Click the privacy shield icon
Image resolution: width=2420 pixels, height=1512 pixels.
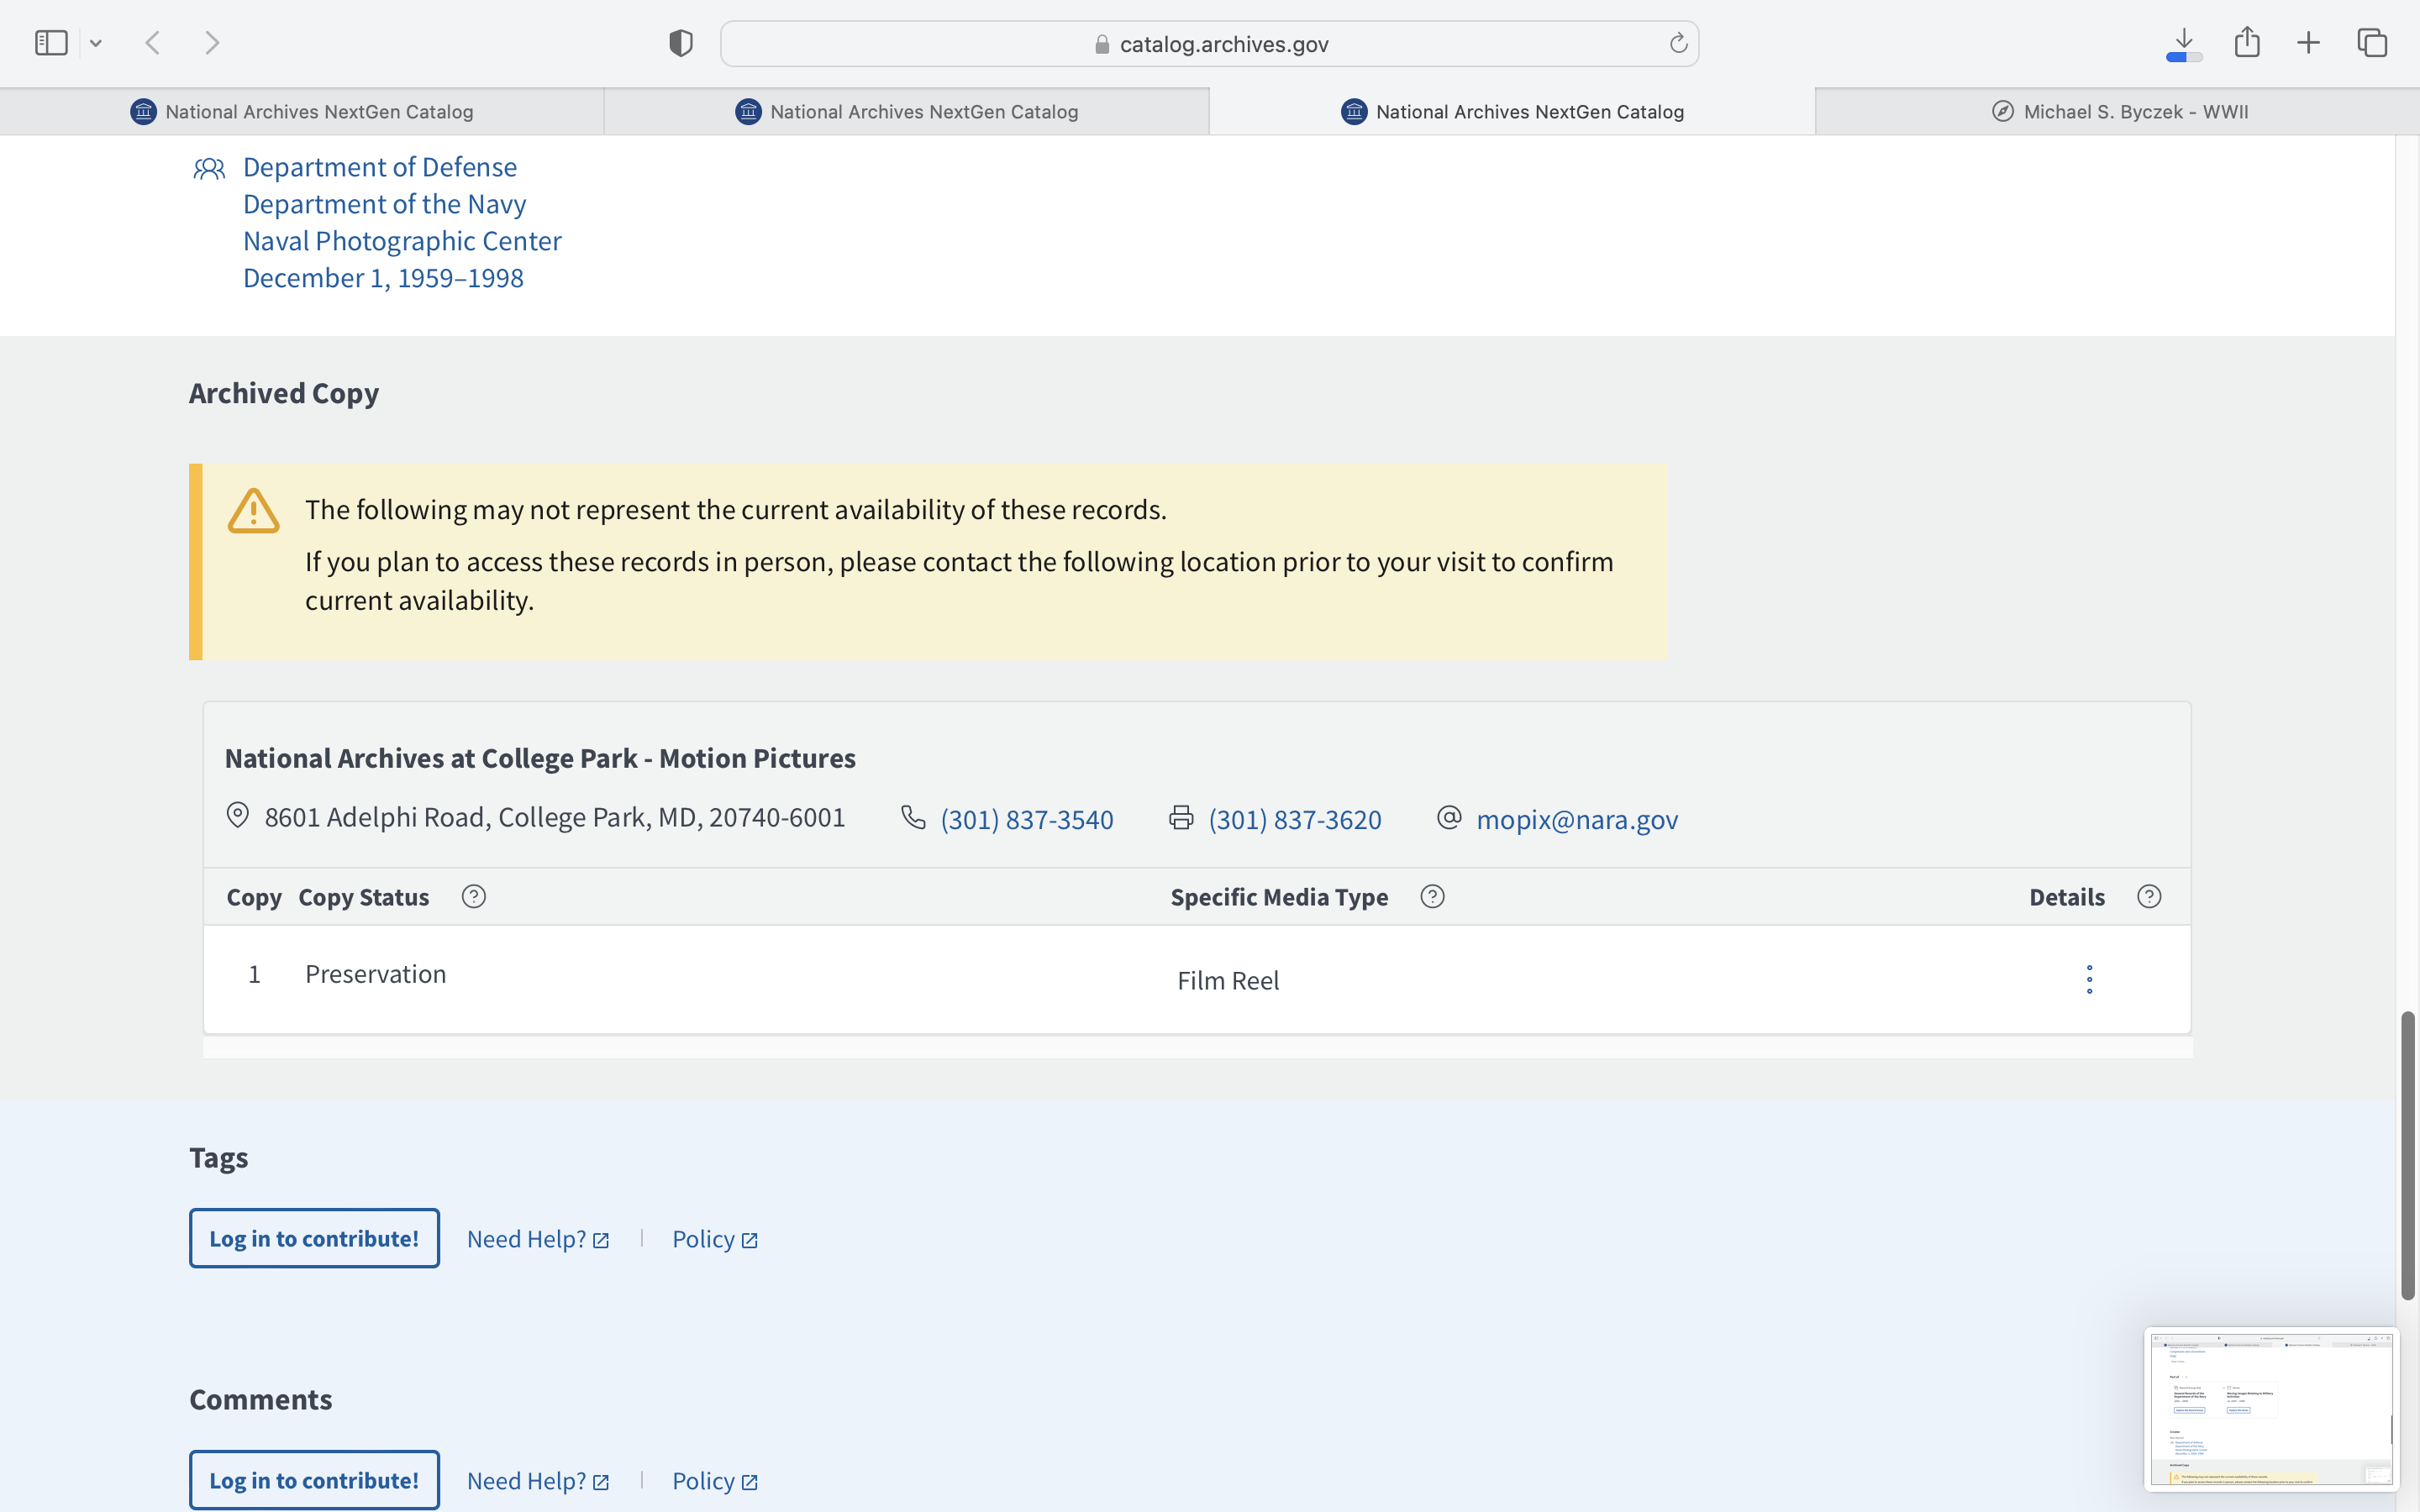click(x=680, y=43)
